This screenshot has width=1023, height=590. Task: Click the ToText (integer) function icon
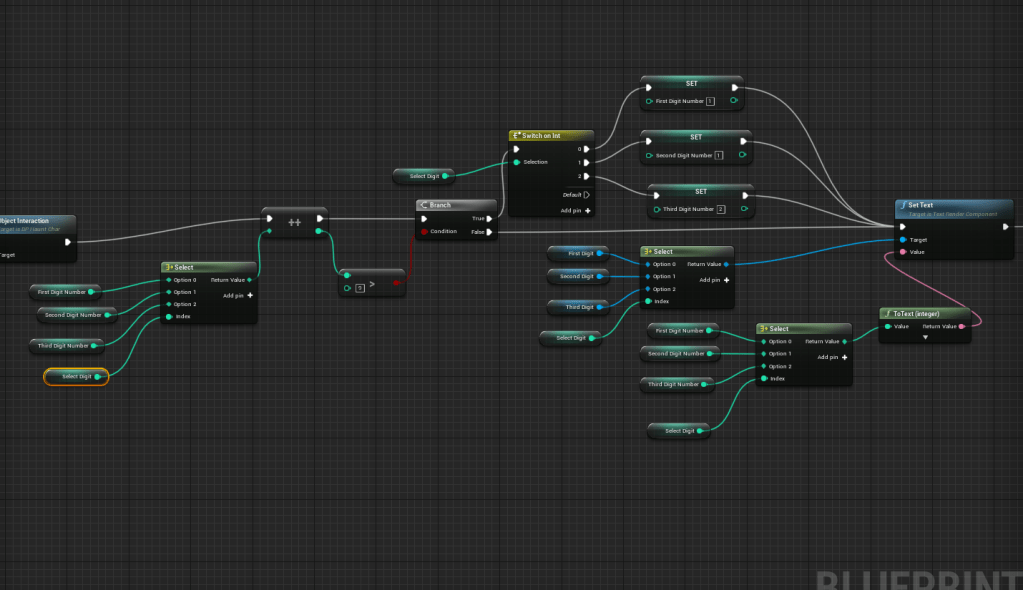pos(886,313)
